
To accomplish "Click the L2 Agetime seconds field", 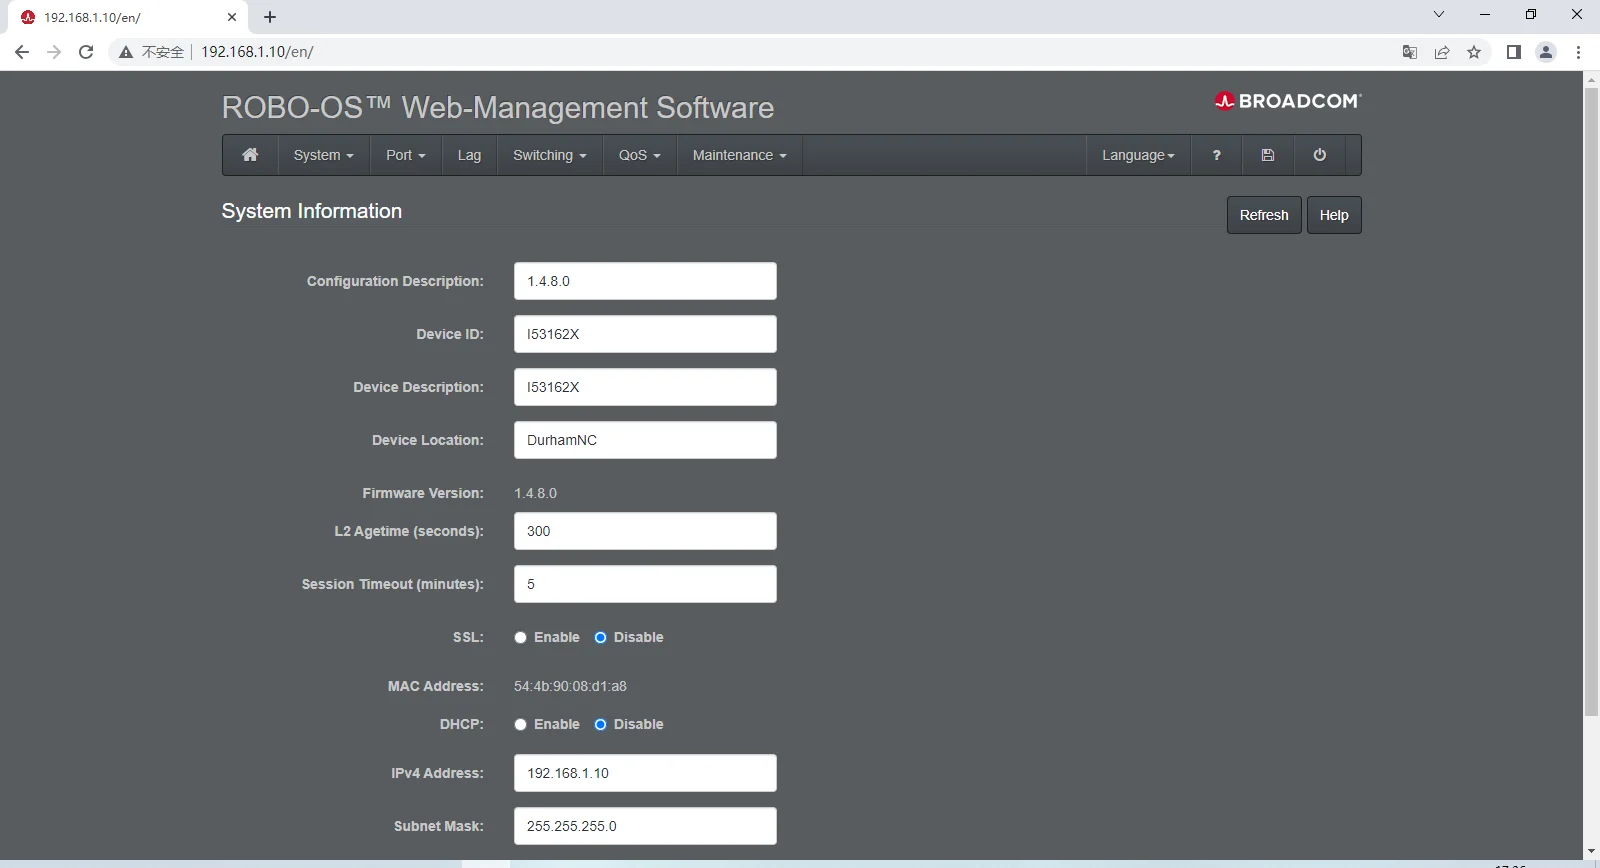I will [645, 531].
